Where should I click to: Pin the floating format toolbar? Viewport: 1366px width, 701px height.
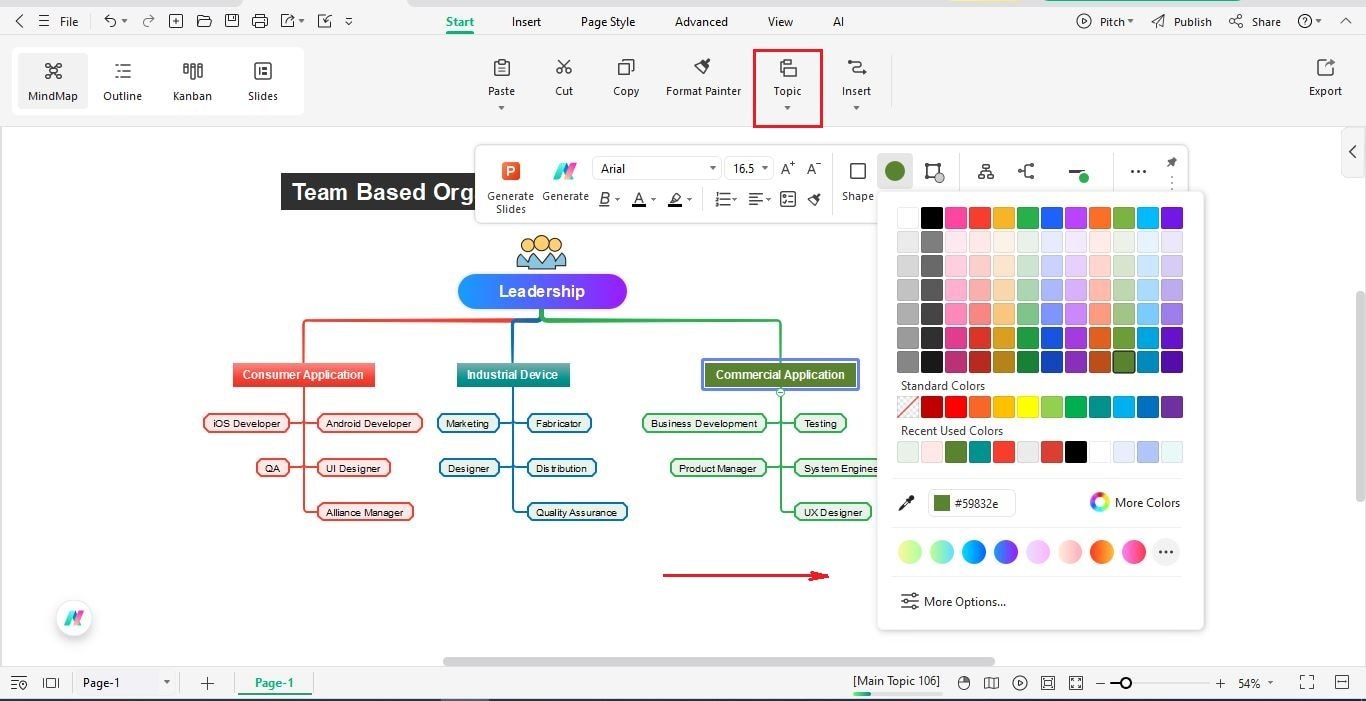[x=1171, y=161]
